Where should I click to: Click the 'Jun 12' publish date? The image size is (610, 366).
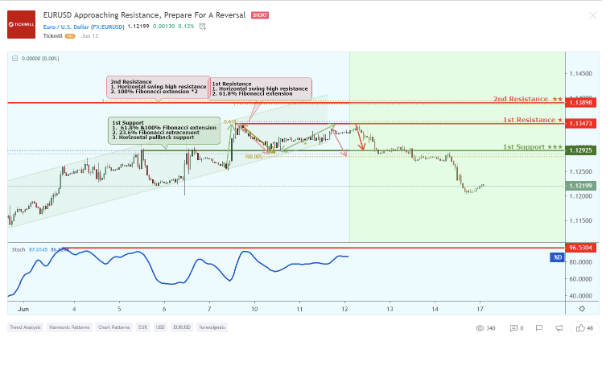[x=89, y=36]
